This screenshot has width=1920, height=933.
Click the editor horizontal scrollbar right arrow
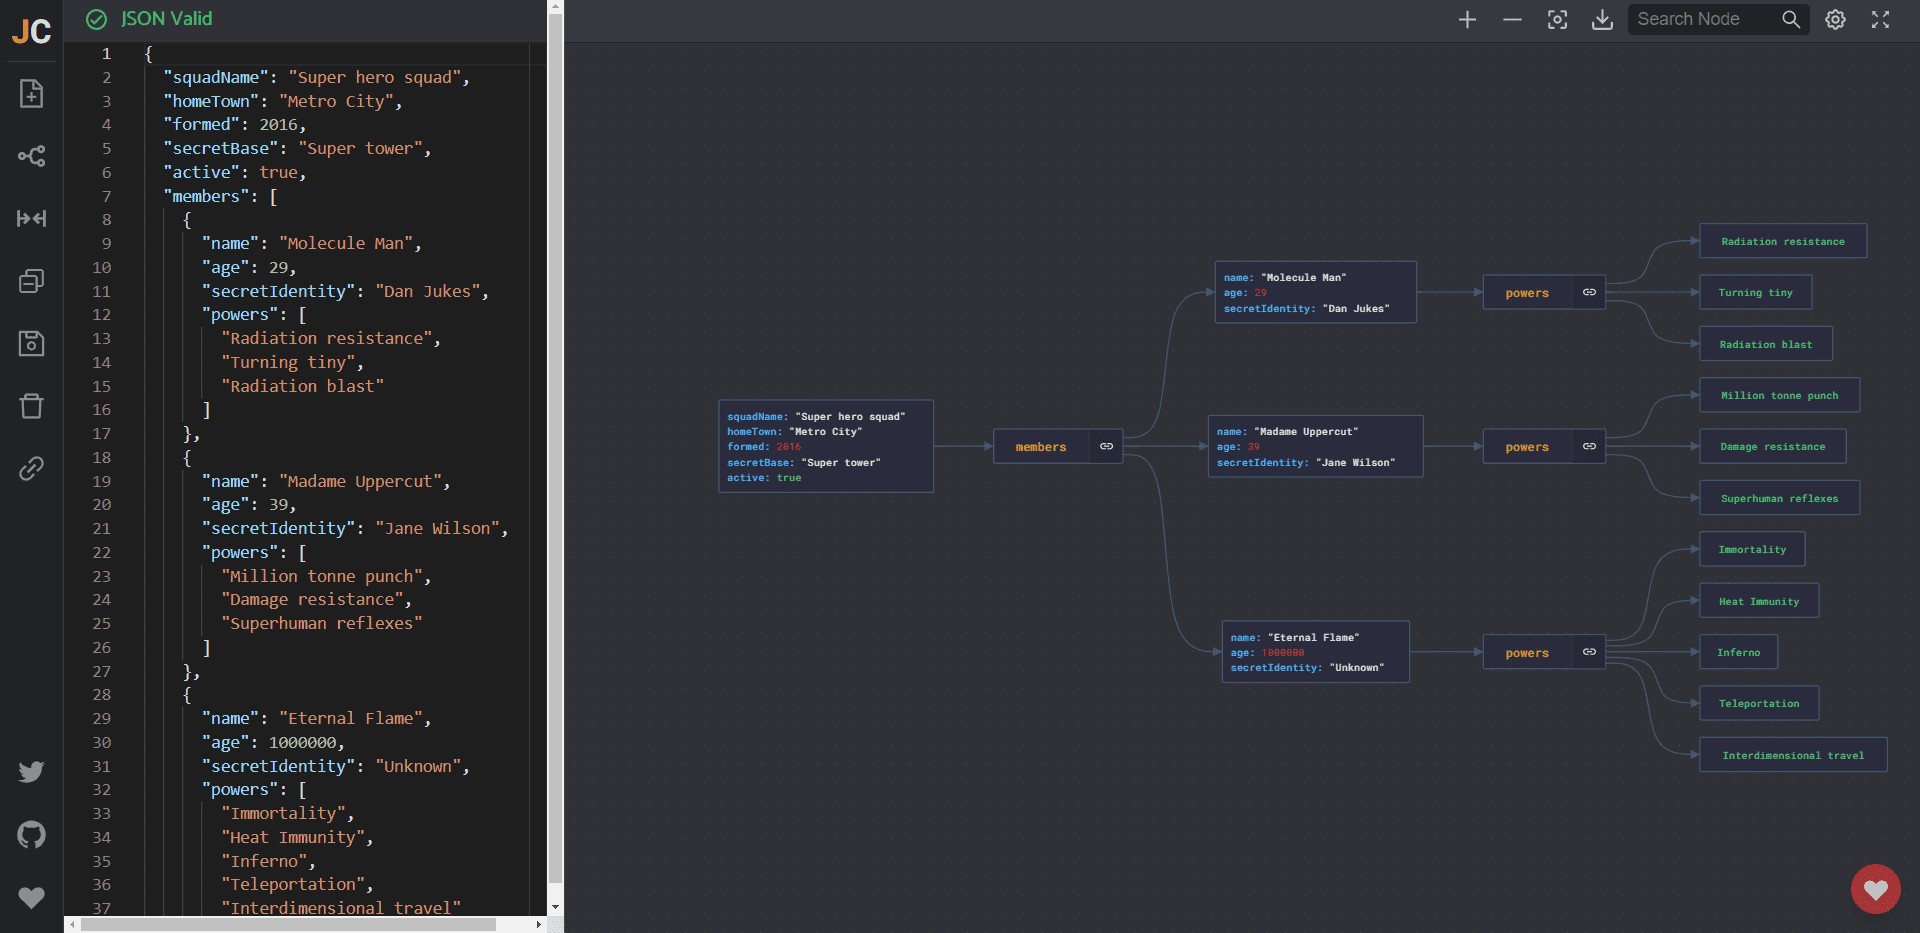(x=539, y=925)
